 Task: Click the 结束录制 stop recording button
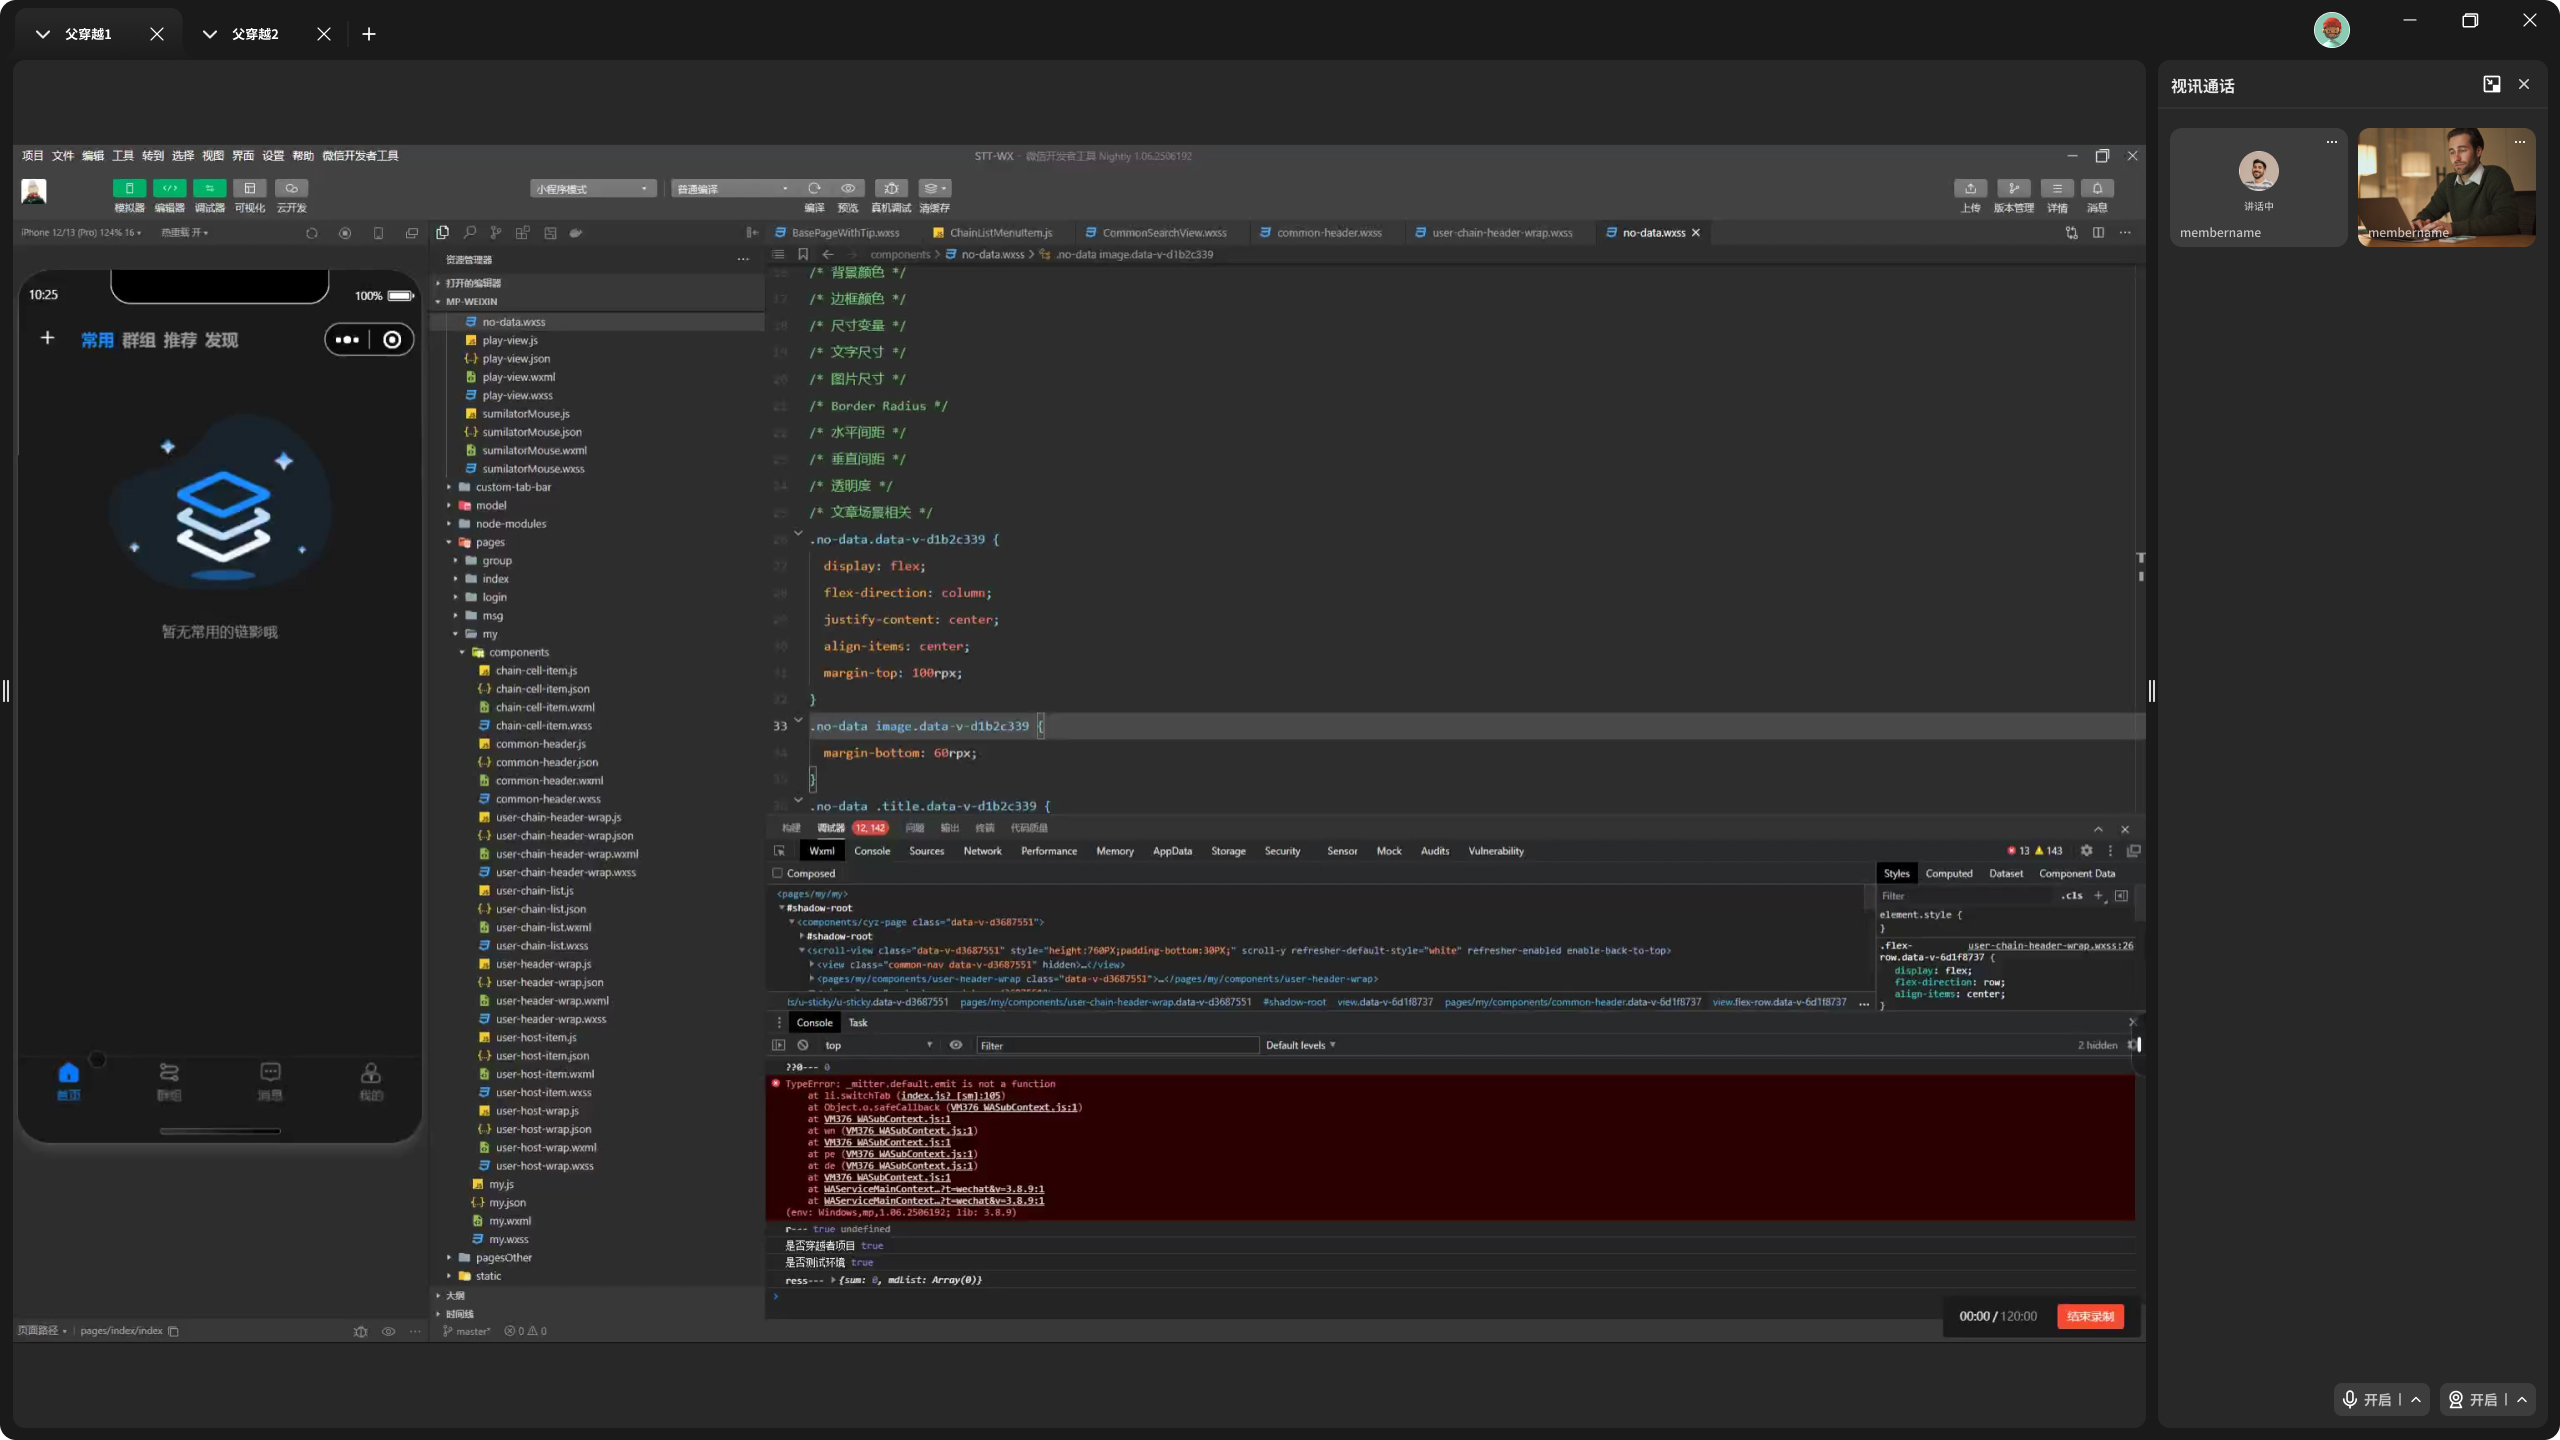(x=2090, y=1316)
